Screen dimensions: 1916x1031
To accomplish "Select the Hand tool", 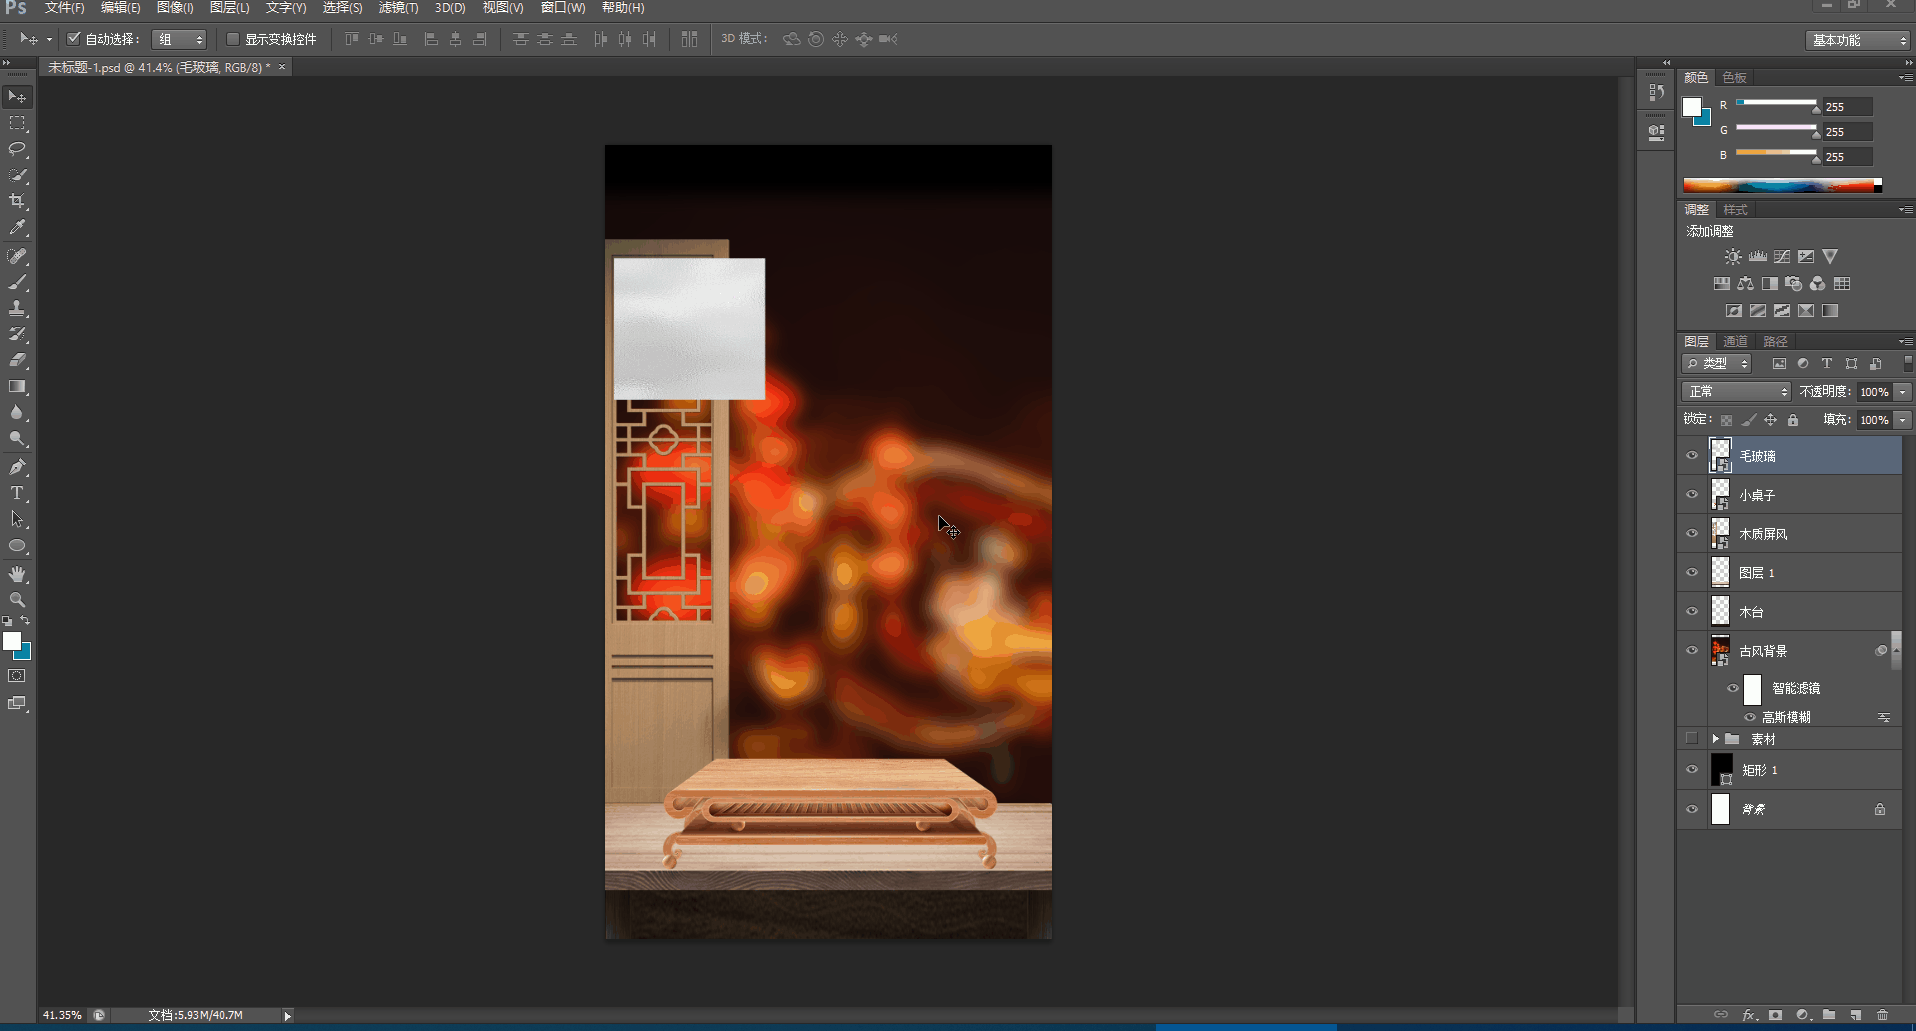I will 17,574.
